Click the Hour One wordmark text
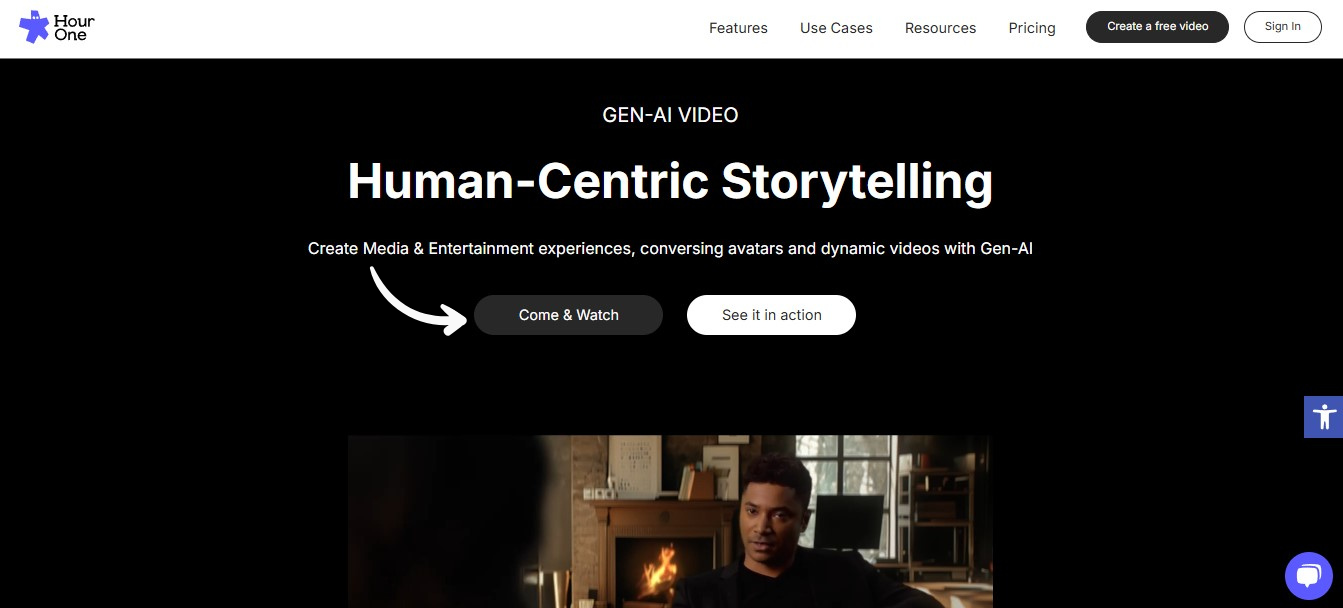Screen dimensions: 1343x608 (75, 28)
